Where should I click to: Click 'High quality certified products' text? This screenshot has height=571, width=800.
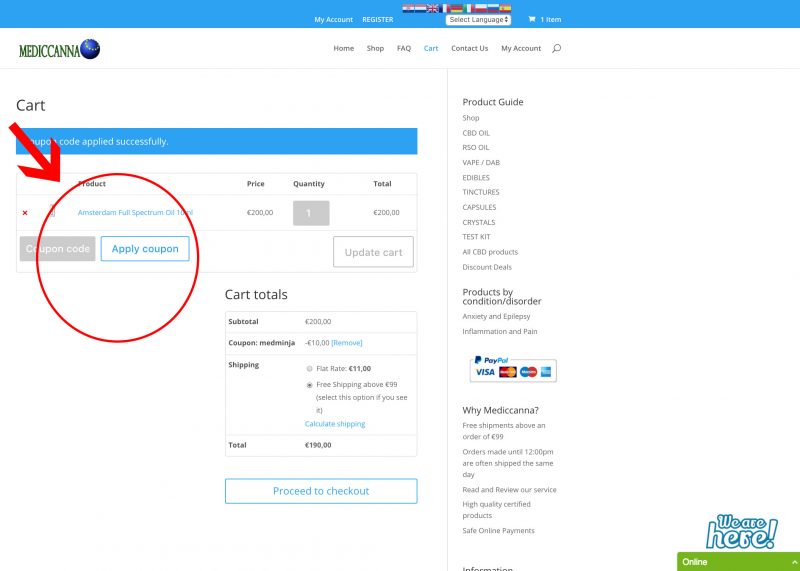point(496,510)
